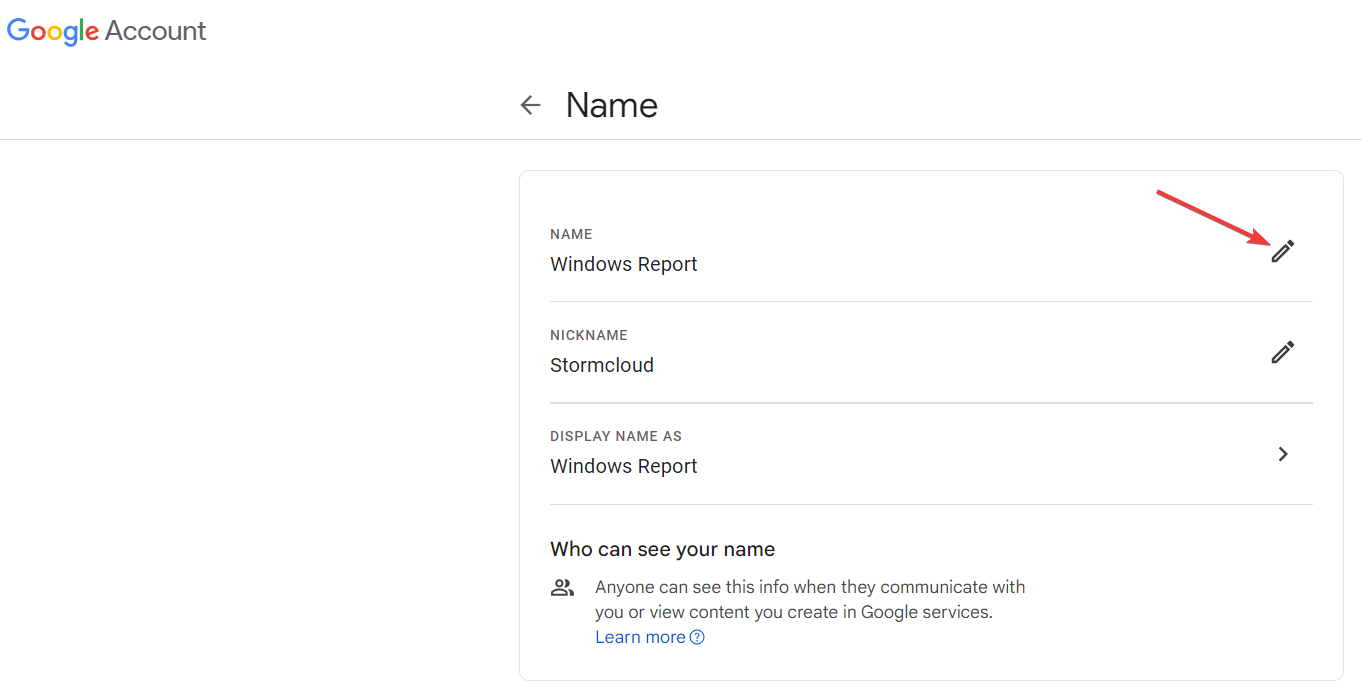The height and width of the screenshot is (694, 1362).
Task: Click the pencil icon beside NICKNAME
Action: tap(1283, 352)
